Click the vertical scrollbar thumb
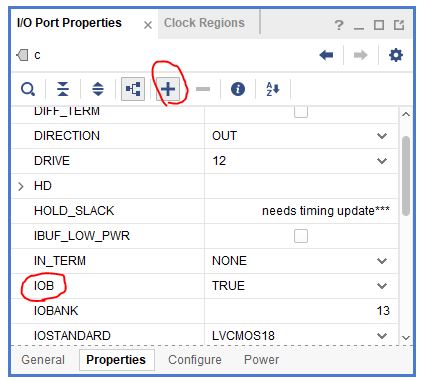The image size is (424, 381). [406, 176]
